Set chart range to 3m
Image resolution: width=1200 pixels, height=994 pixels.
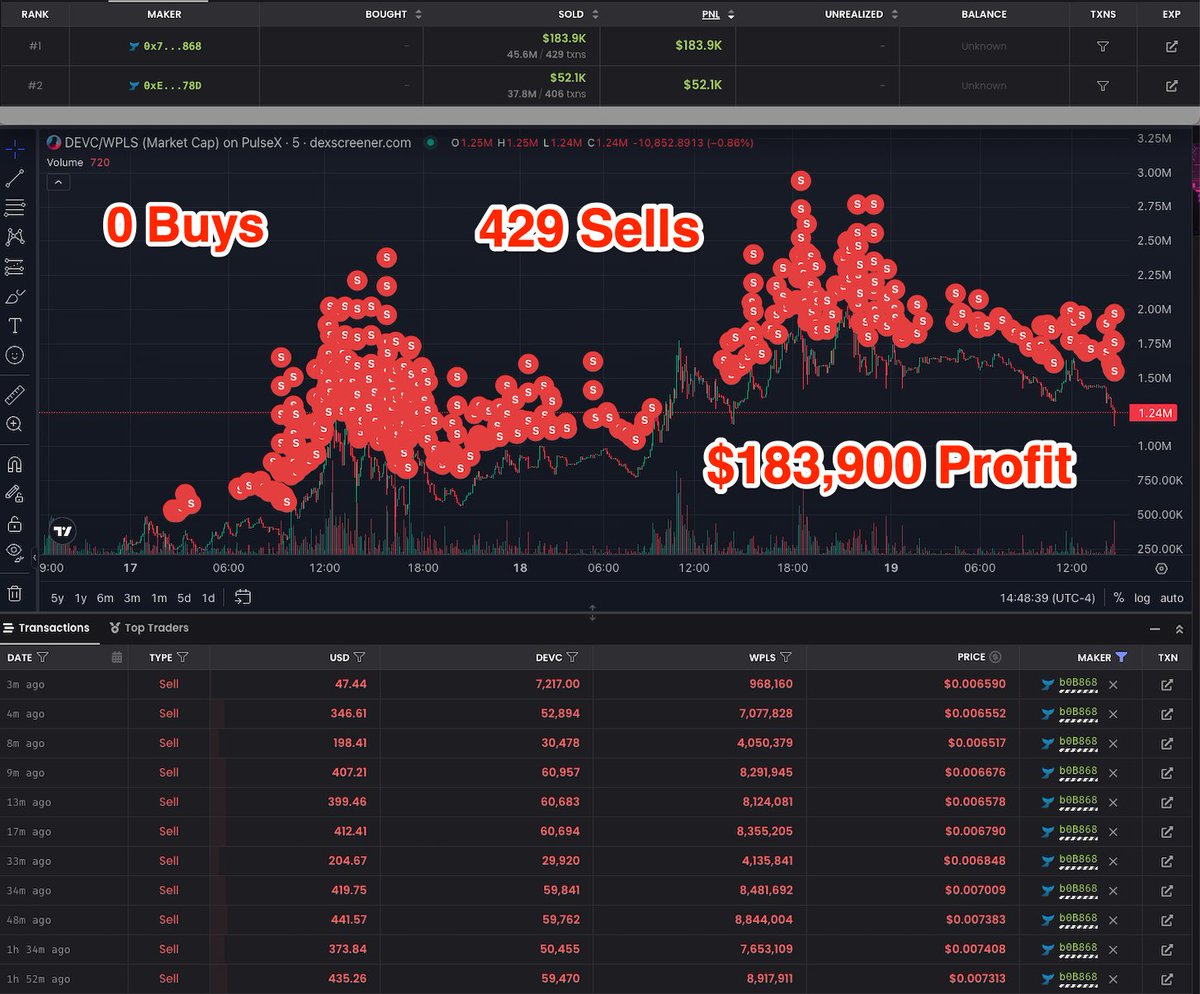point(132,598)
